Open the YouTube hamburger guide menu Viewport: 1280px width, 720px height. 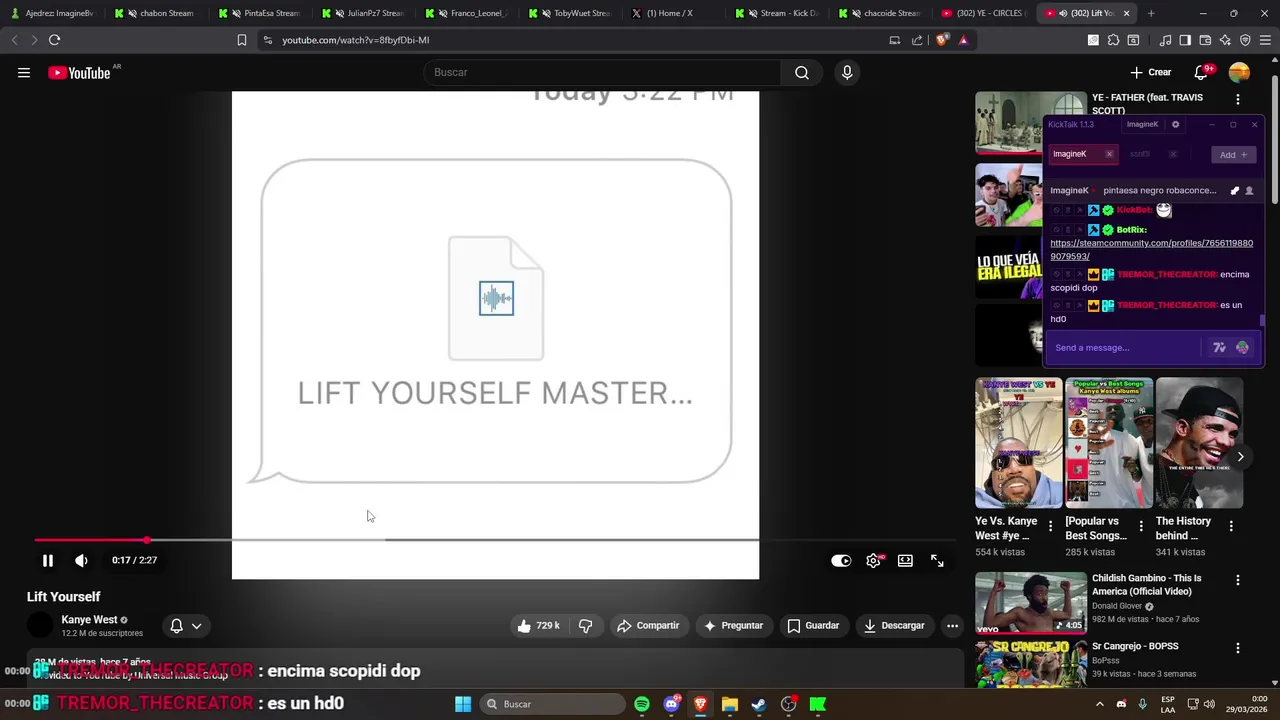24,72
